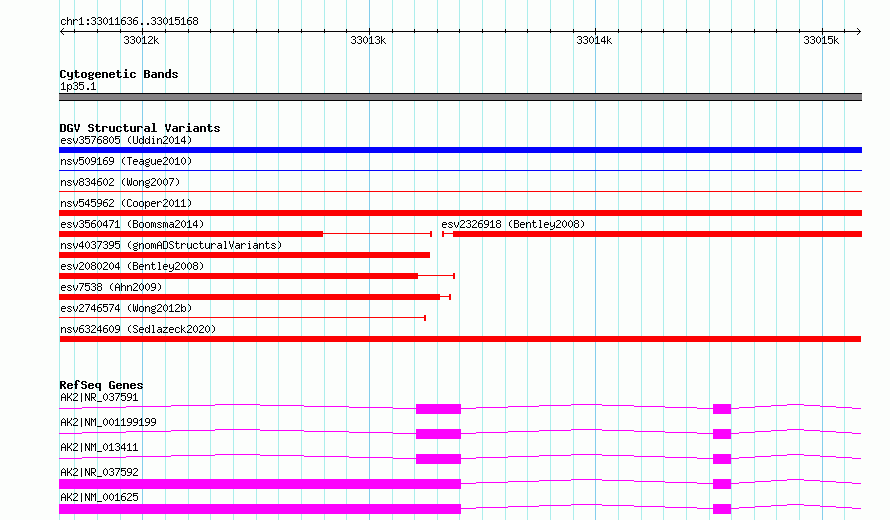Select the small right exon of AK2|NM_013411
Screen dimensions: 890x520
[x=721, y=459]
